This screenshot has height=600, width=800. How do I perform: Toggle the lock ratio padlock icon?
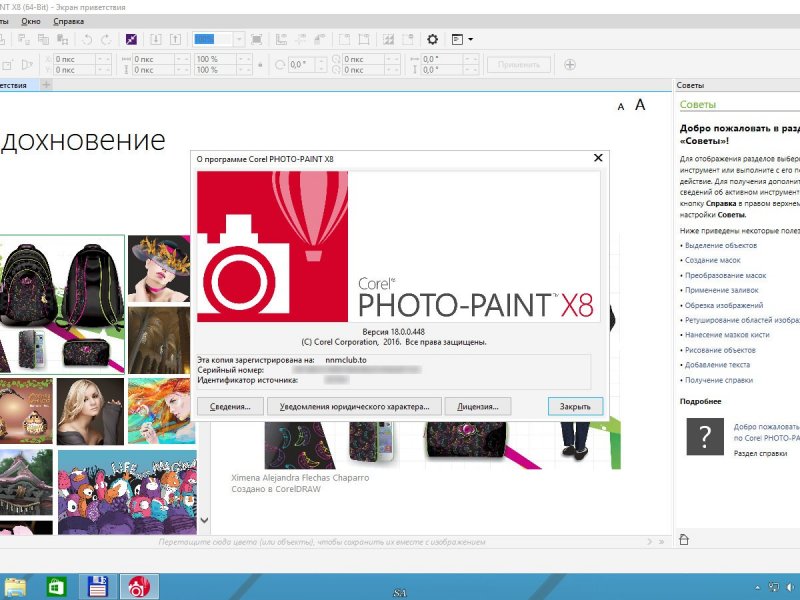pyautogui.click(x=260, y=65)
